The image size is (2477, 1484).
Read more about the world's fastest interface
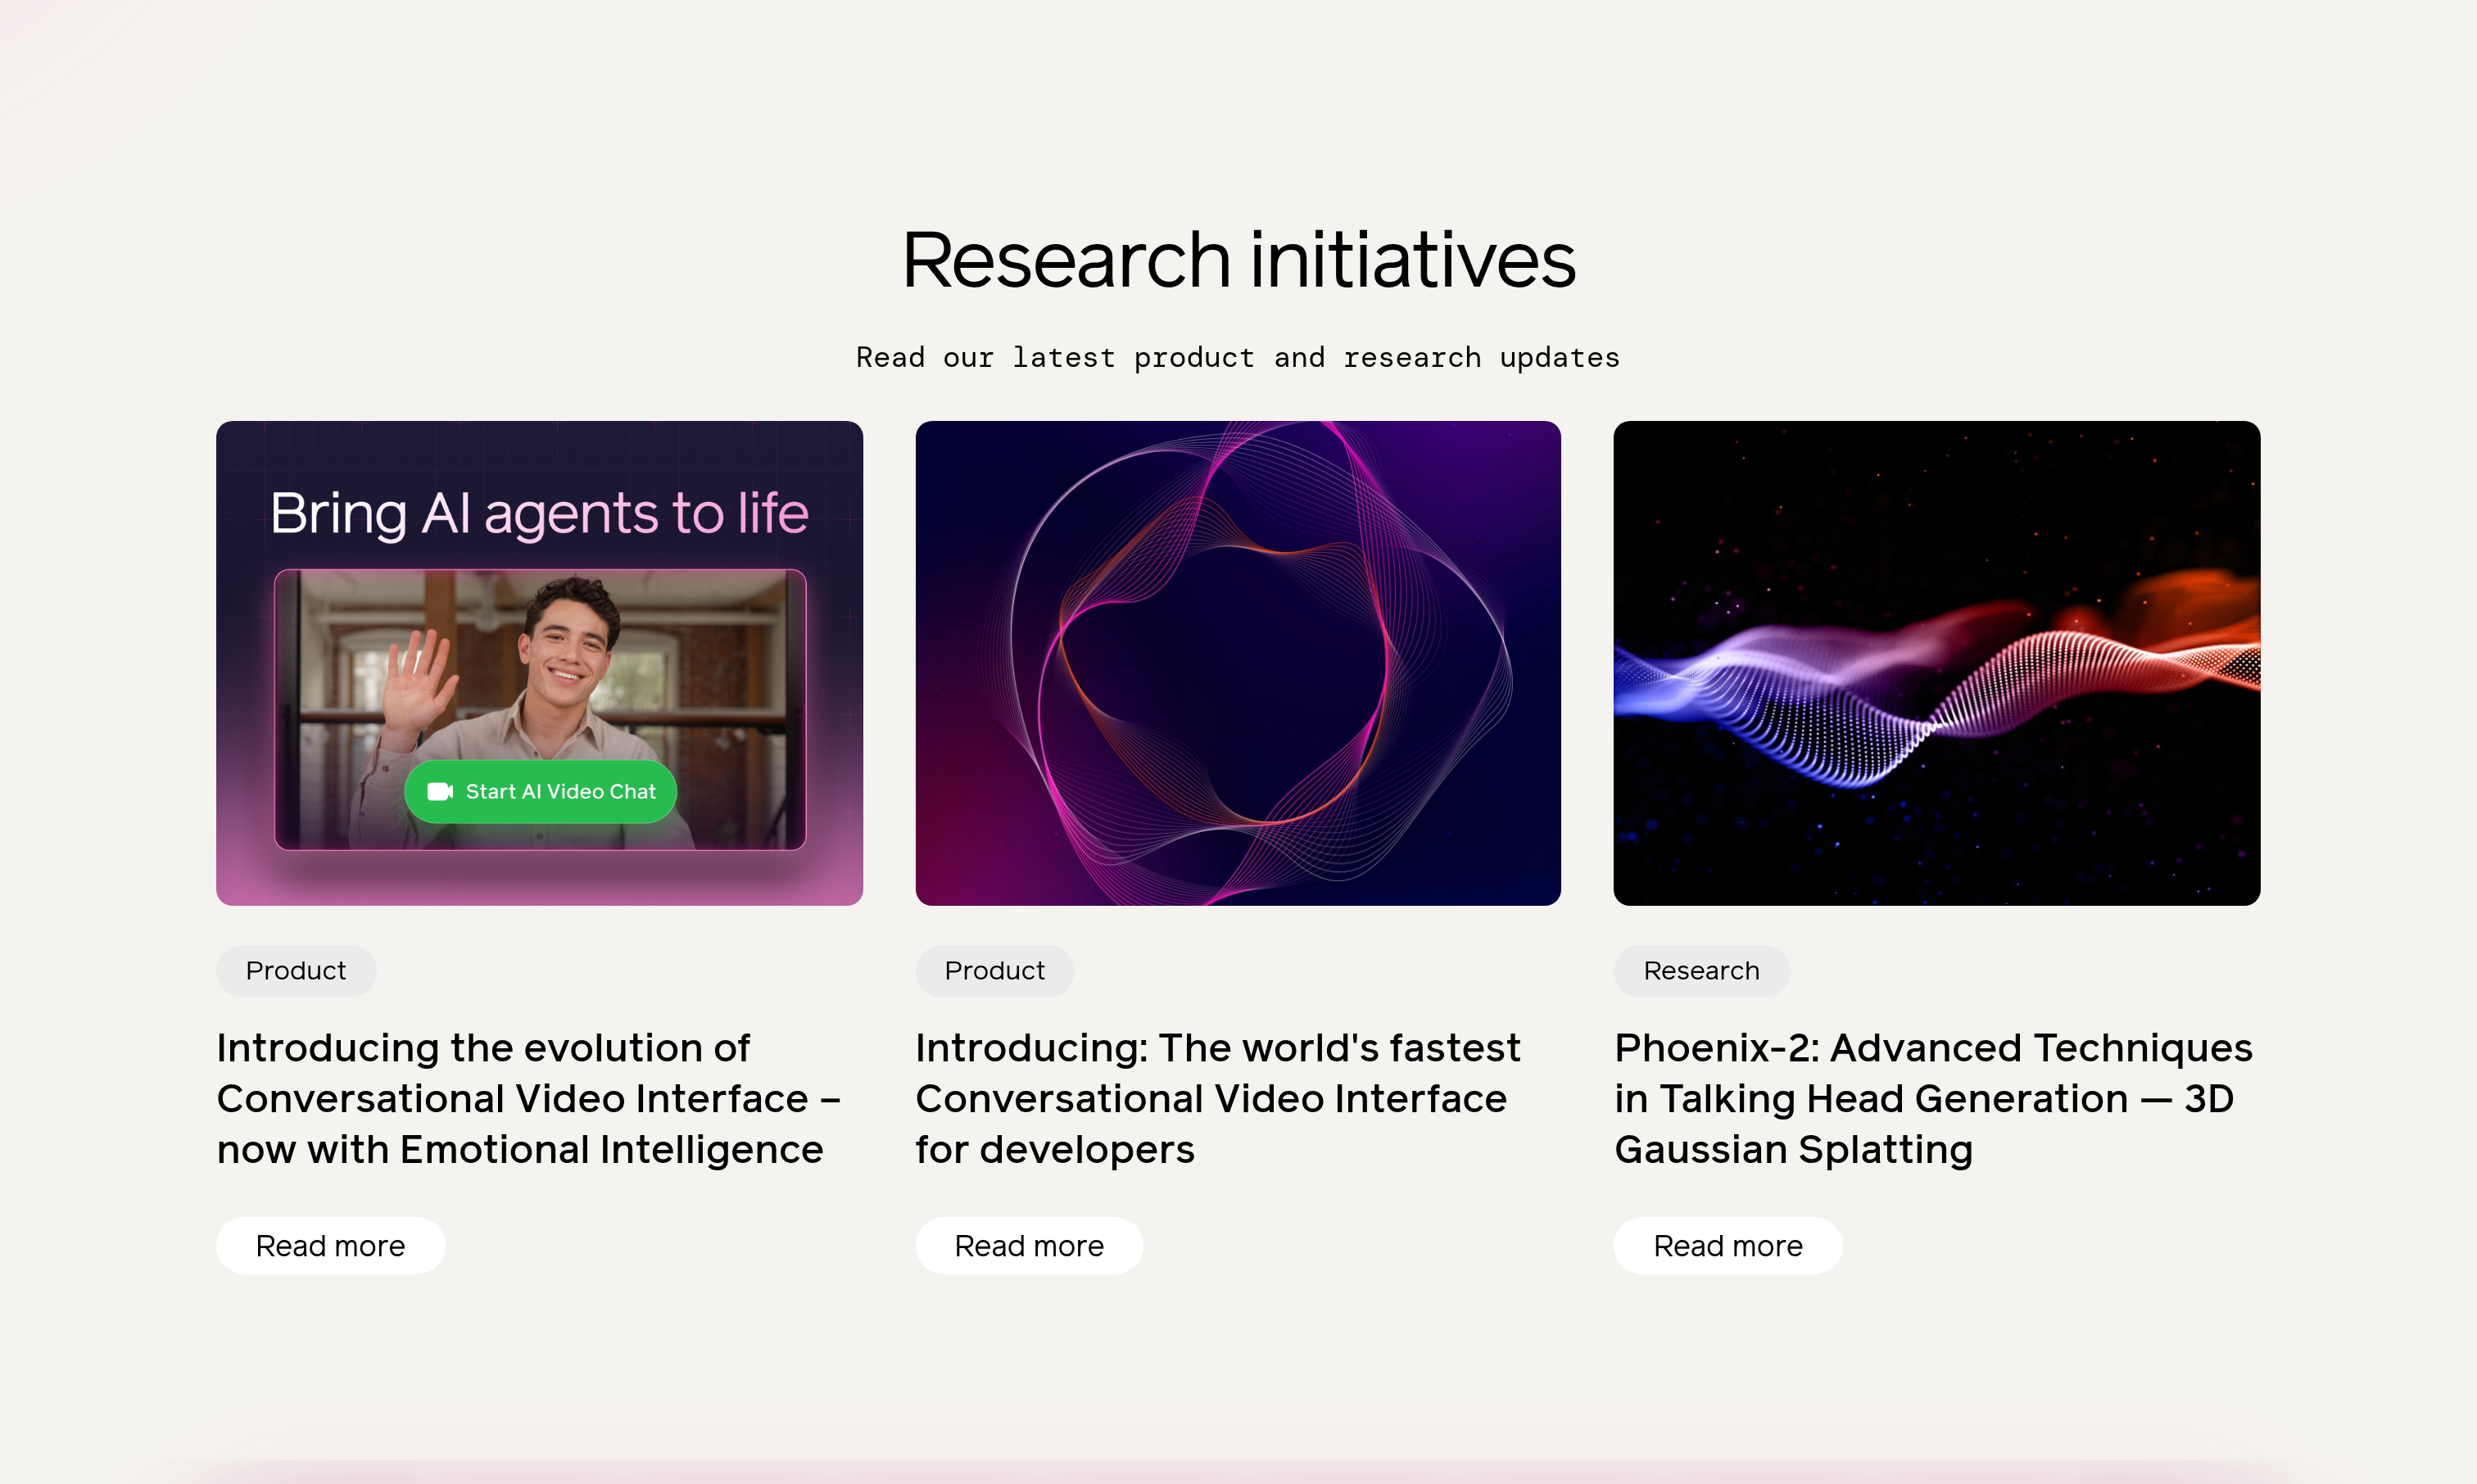pos(1029,1246)
